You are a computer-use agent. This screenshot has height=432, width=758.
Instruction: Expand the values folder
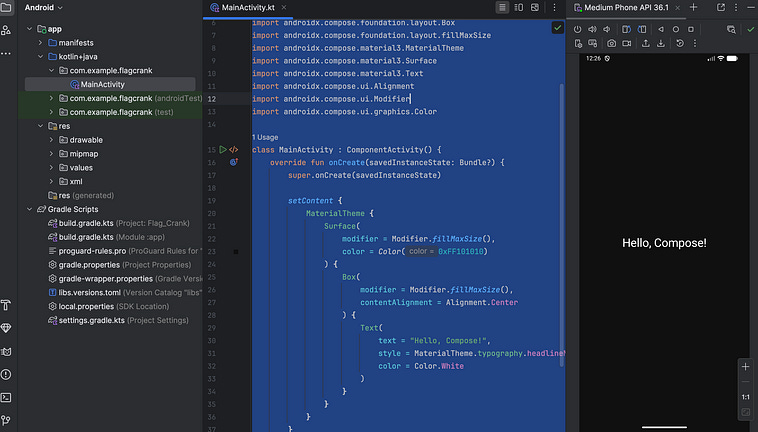[x=51, y=168]
